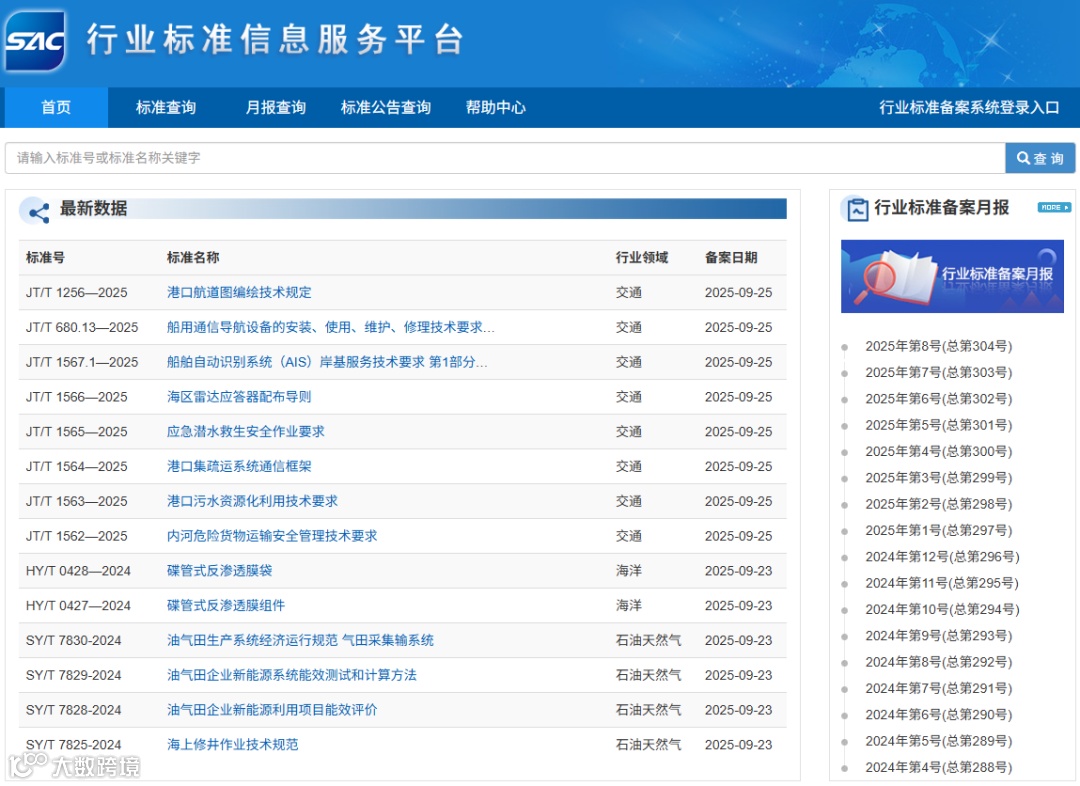Open 船用通信导航设备的安装 standard link
The height and width of the screenshot is (786, 1080).
[331, 327]
